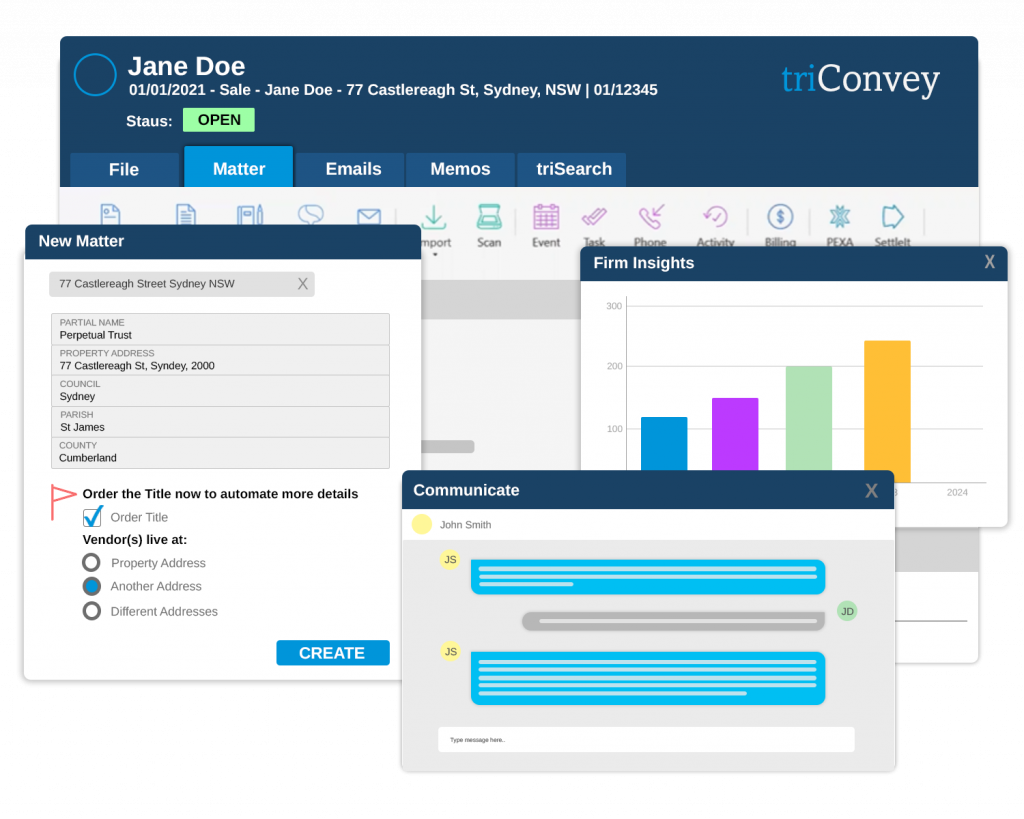This screenshot has width=1024, height=819.
Task: Click the light green bar in the chart
Action: click(x=808, y=418)
